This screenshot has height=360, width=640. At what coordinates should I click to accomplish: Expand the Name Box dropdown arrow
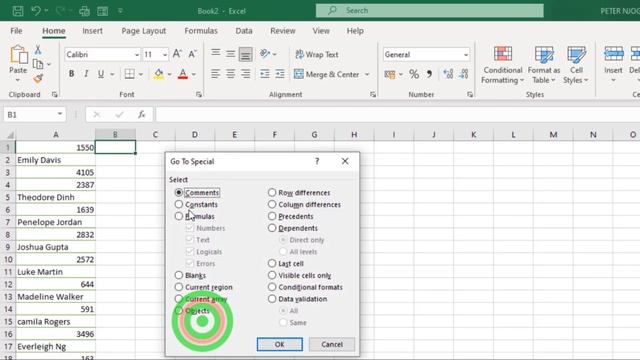click(60, 114)
